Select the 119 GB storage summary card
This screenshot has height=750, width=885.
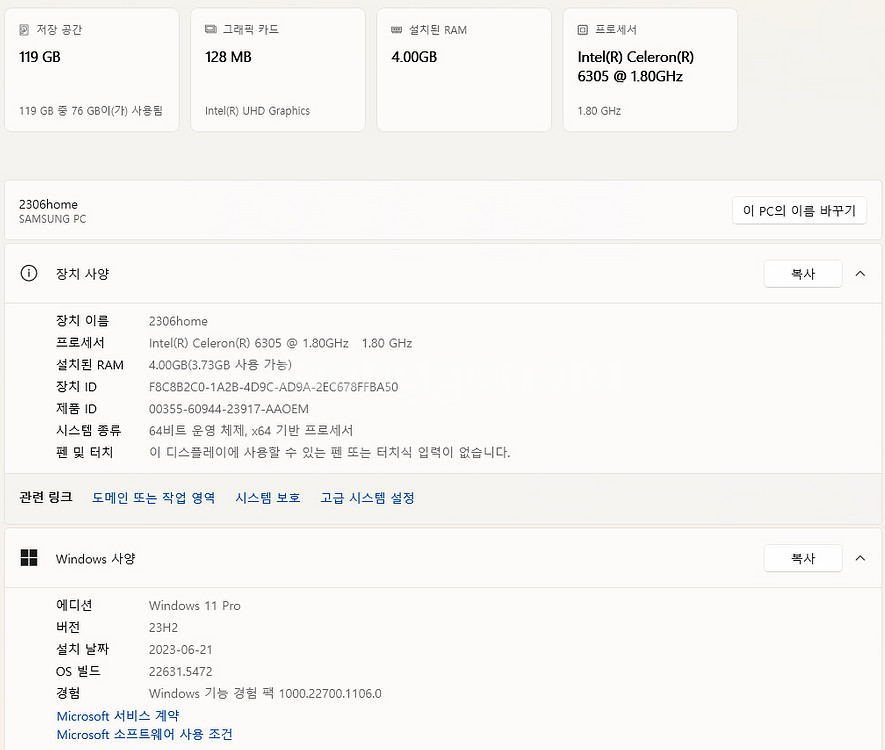tap(91, 70)
